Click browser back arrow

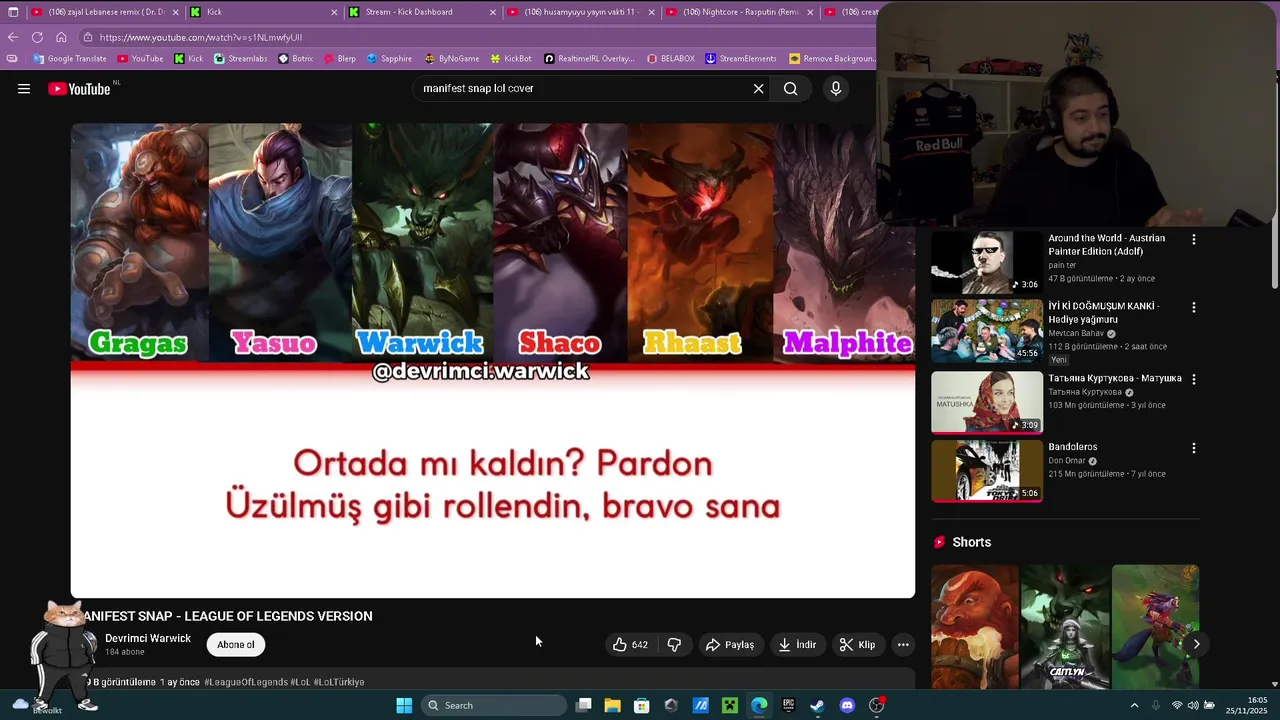(13, 37)
